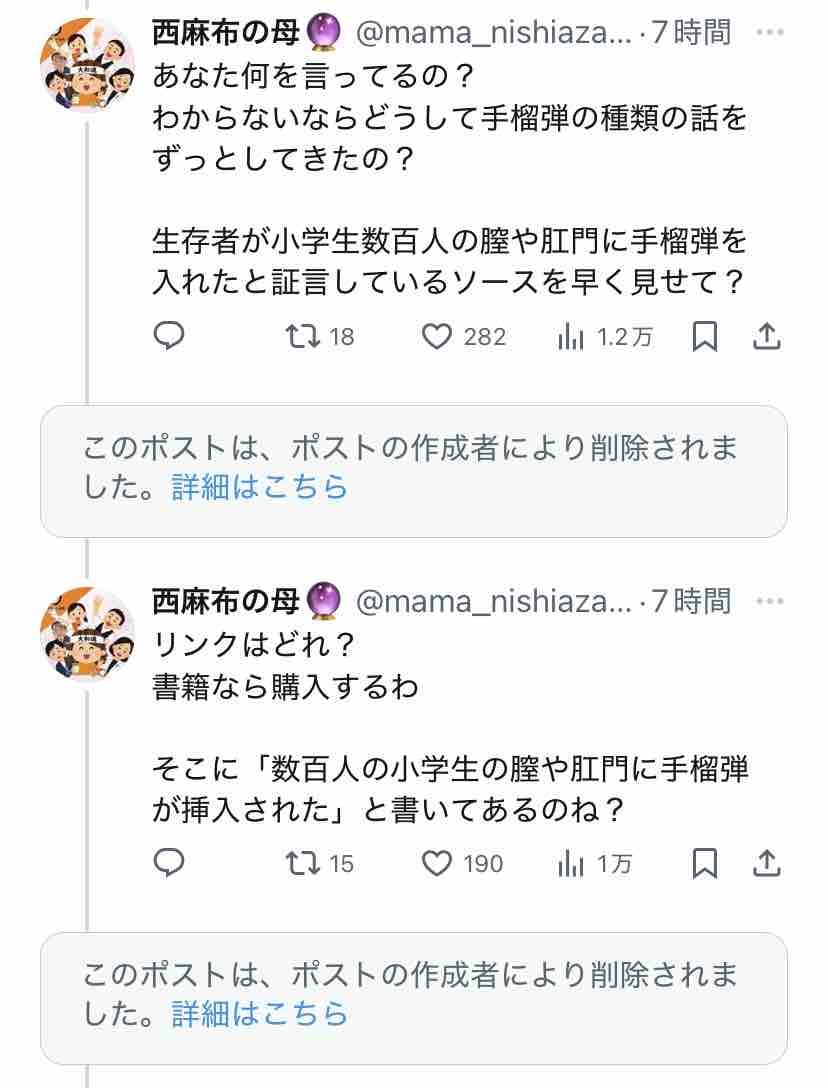The height and width of the screenshot is (1088, 828).
Task: Open more options menu for second post
Action: pyautogui.click(x=770, y=601)
